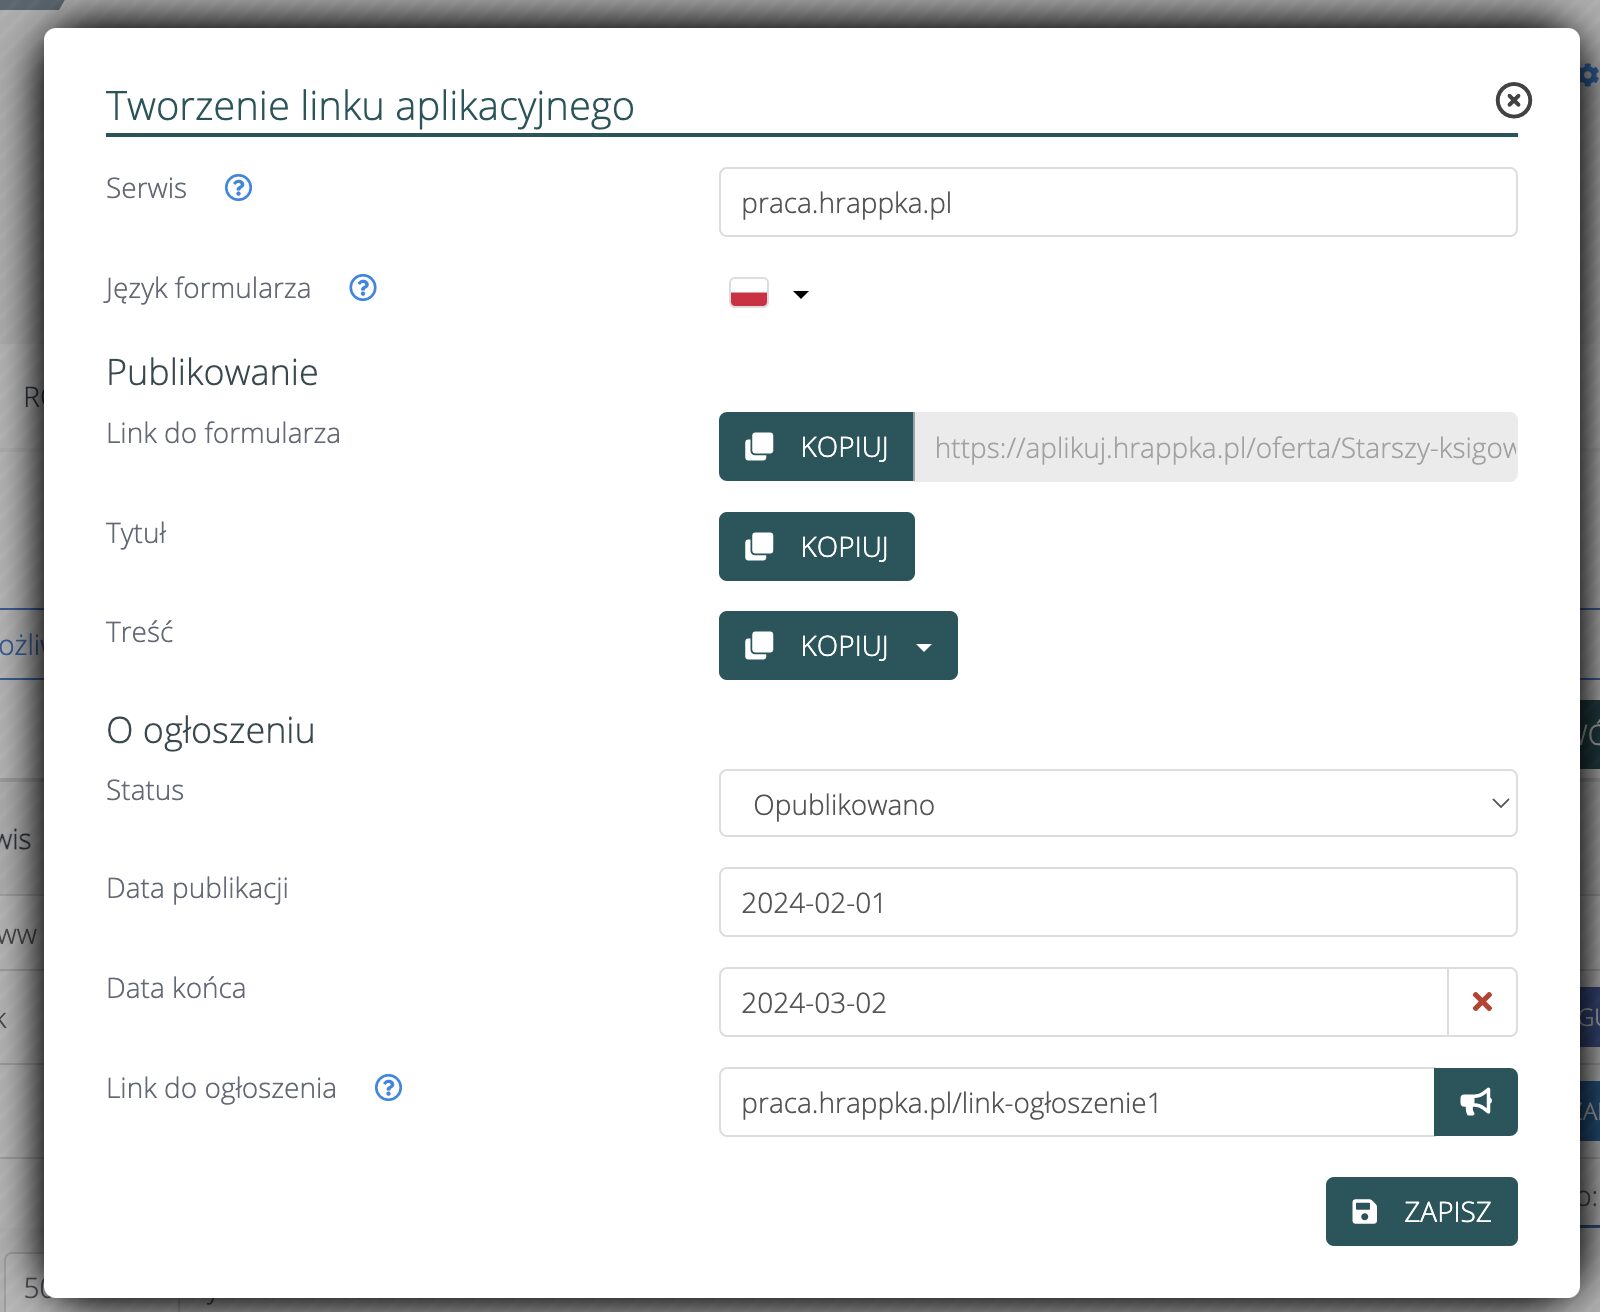Image resolution: width=1600 pixels, height=1312 pixels.
Task: Save with the ZAPISZ button
Action: (1421, 1212)
